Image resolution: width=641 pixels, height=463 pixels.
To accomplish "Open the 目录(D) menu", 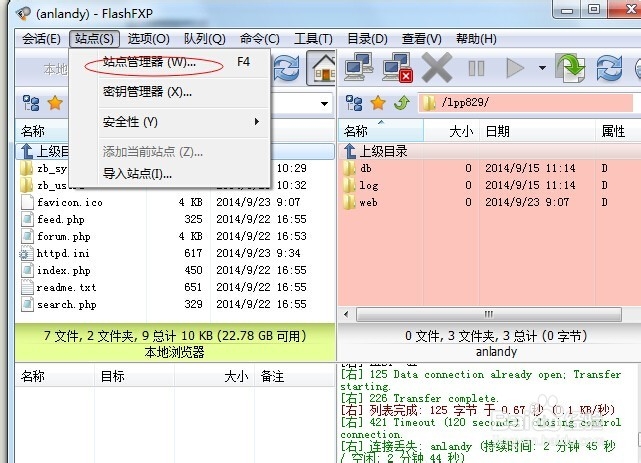I will click(x=367, y=39).
